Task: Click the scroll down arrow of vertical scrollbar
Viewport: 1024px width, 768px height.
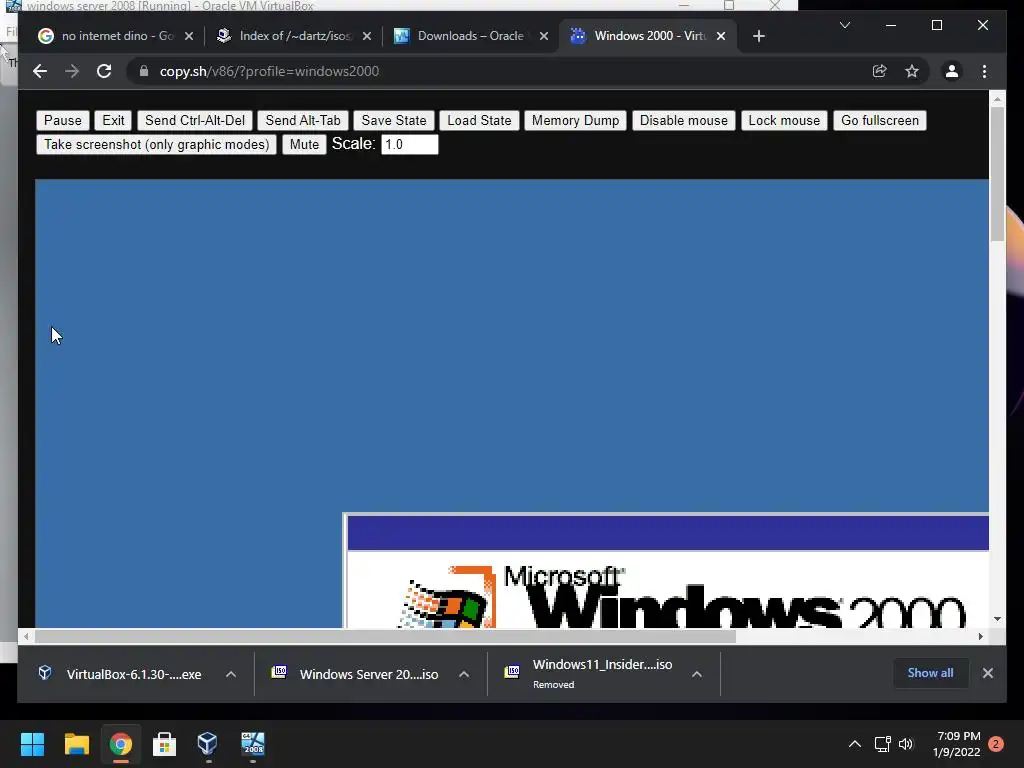Action: coord(997,618)
